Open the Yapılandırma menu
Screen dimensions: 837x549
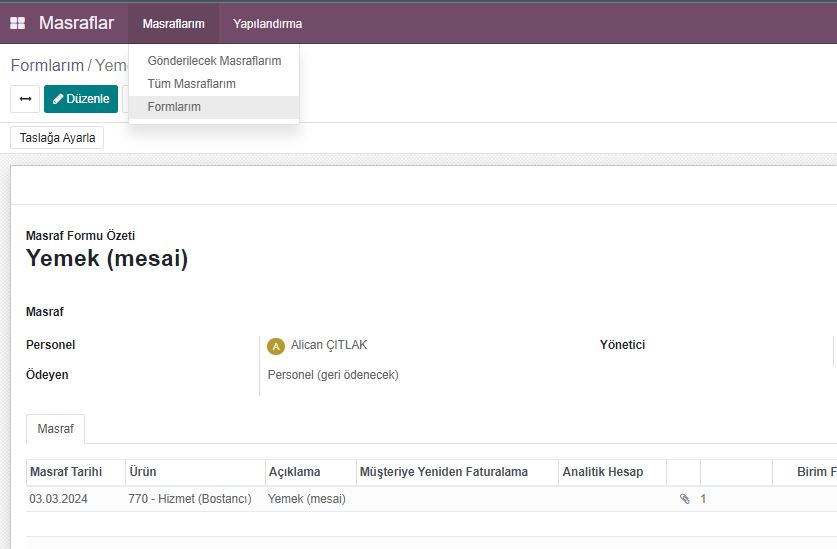267,23
